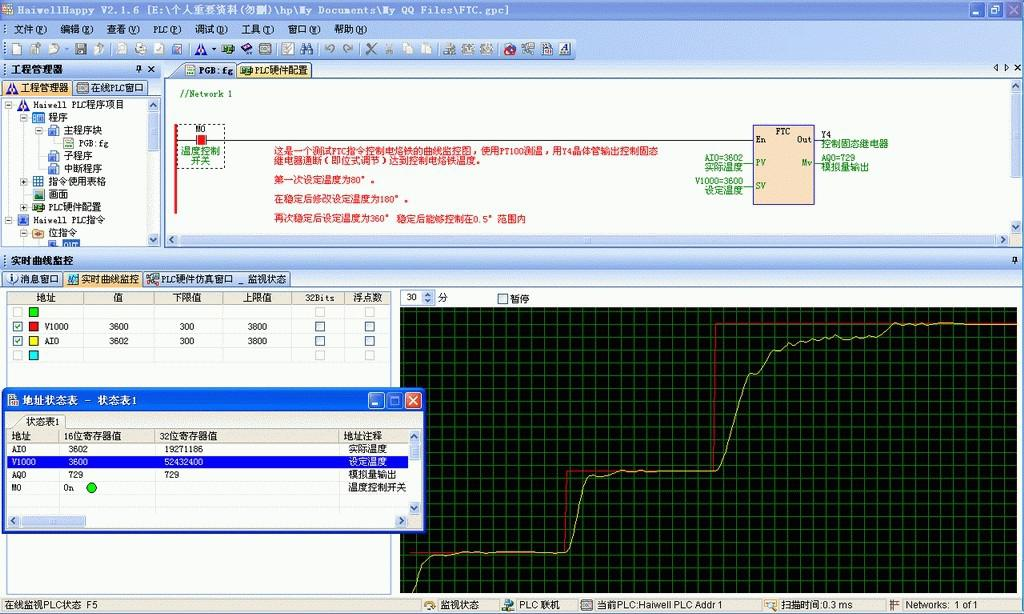Open the PGB:fg program in tree
1024x614 pixels.
(x=92, y=143)
